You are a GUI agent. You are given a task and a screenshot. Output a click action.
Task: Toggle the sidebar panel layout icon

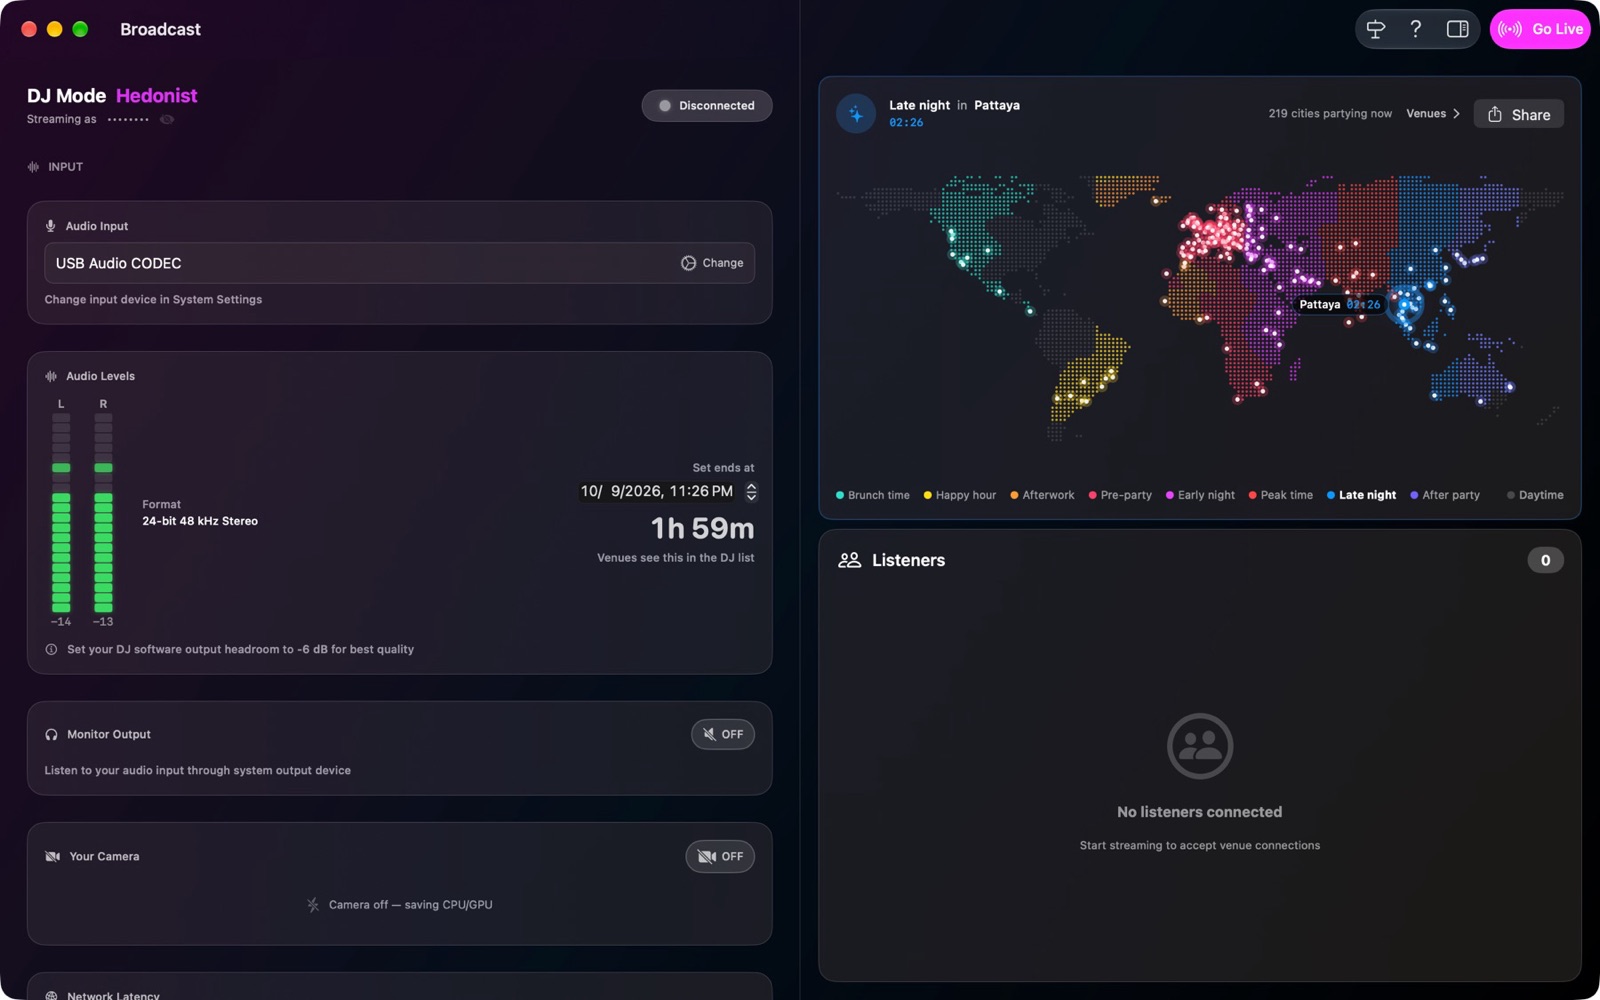(1457, 29)
